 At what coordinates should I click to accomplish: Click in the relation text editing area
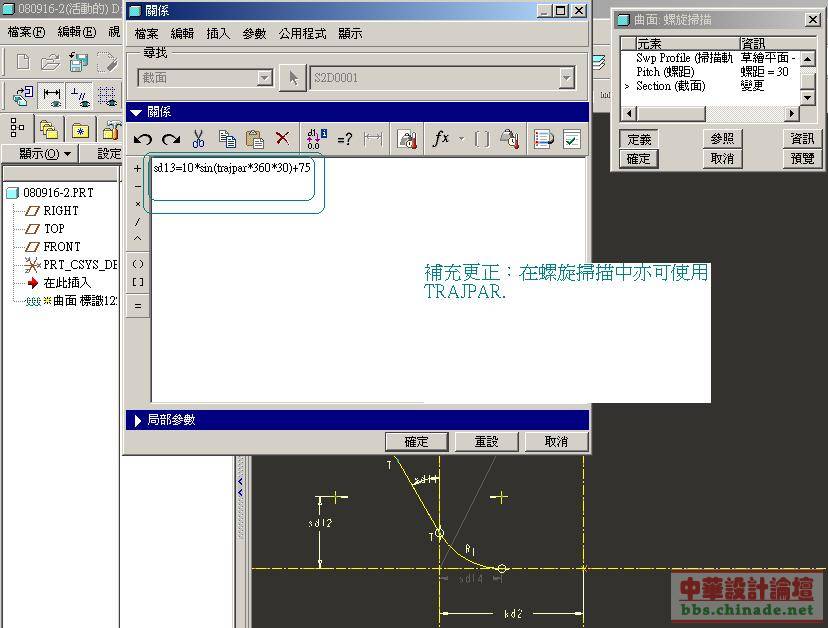368,280
